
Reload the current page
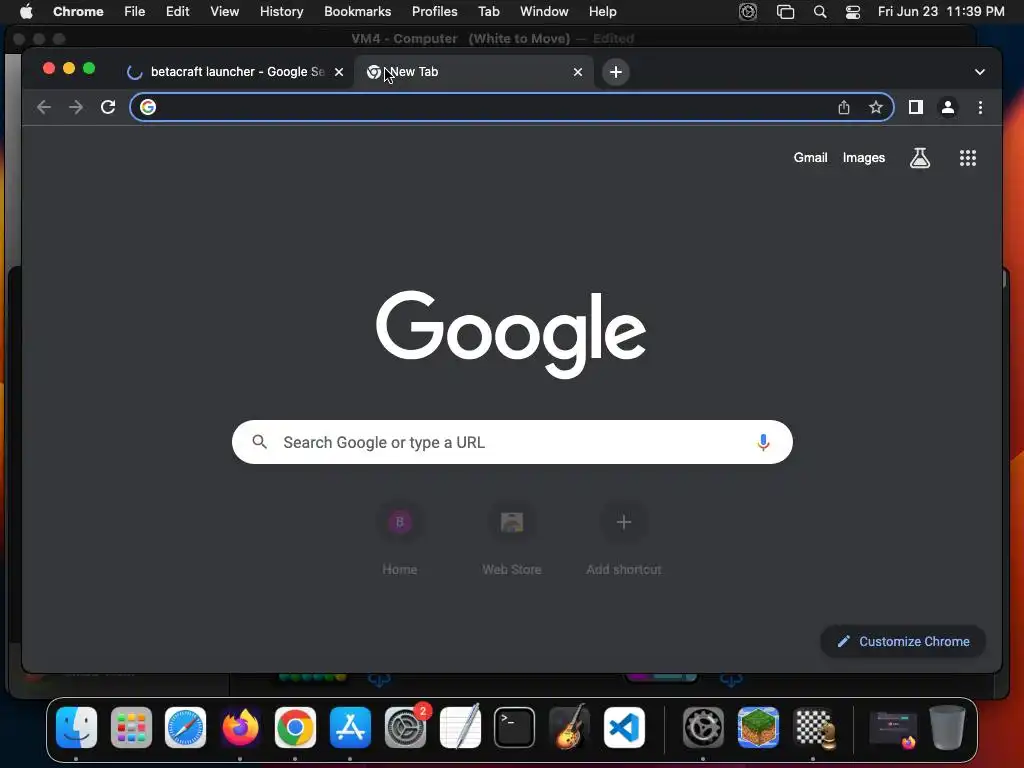point(108,107)
